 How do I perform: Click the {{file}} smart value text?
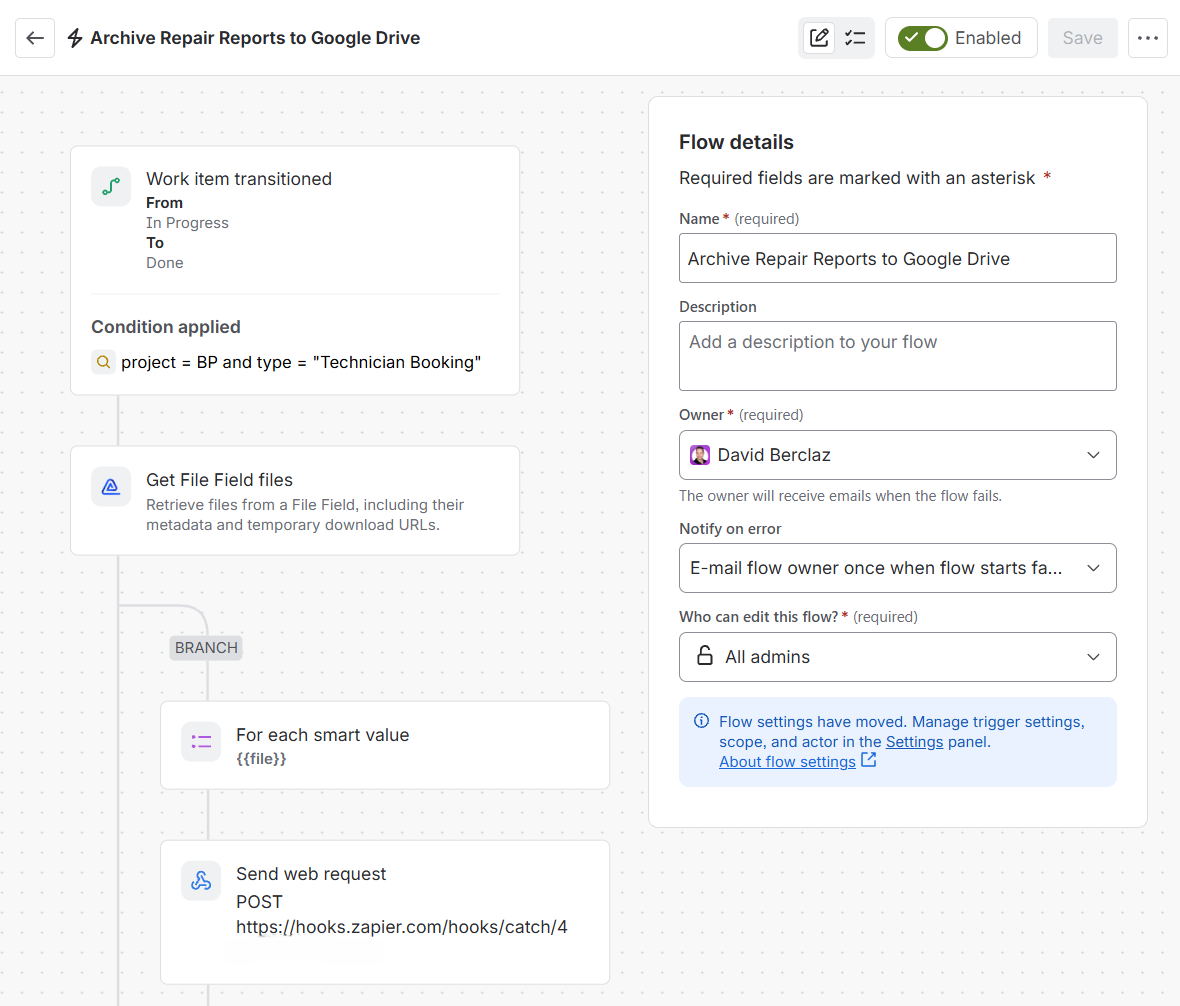pos(261,758)
